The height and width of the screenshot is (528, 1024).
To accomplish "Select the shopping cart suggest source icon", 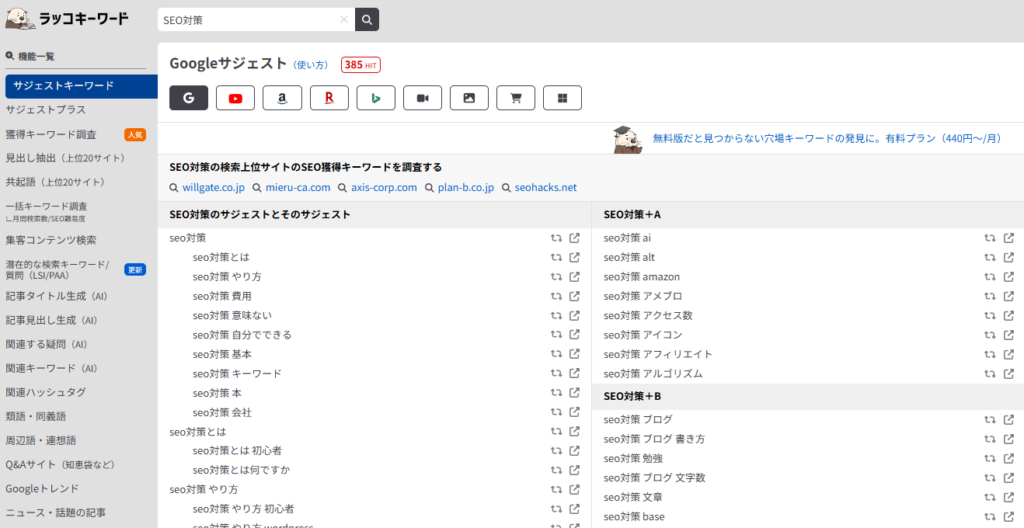I will click(x=516, y=98).
